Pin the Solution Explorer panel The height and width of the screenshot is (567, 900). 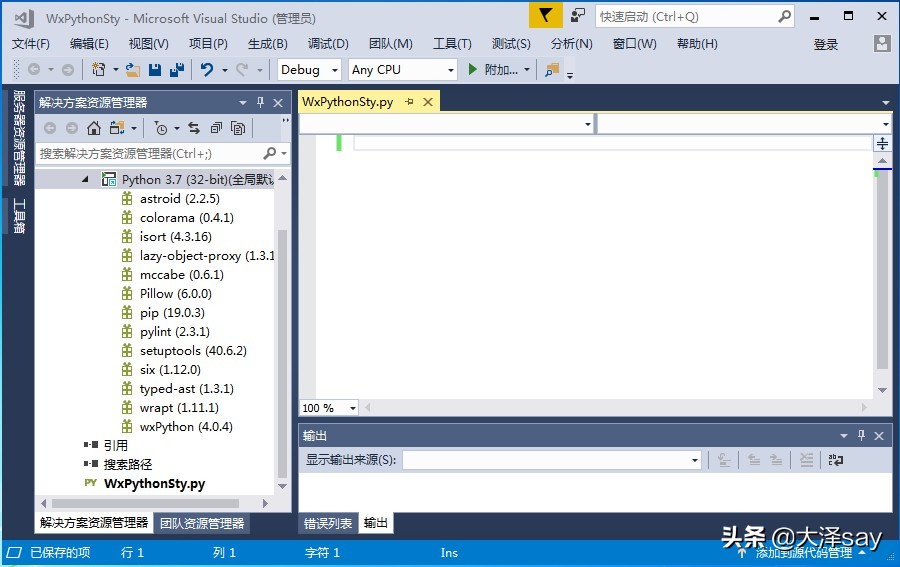coord(260,102)
